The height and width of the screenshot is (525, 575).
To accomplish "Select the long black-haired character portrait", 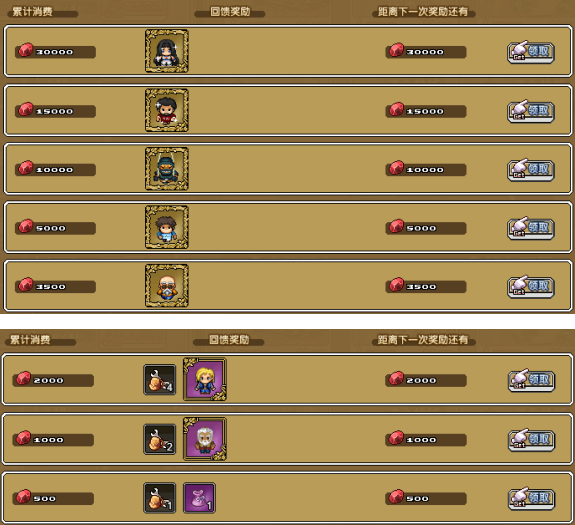I will 167,51.
